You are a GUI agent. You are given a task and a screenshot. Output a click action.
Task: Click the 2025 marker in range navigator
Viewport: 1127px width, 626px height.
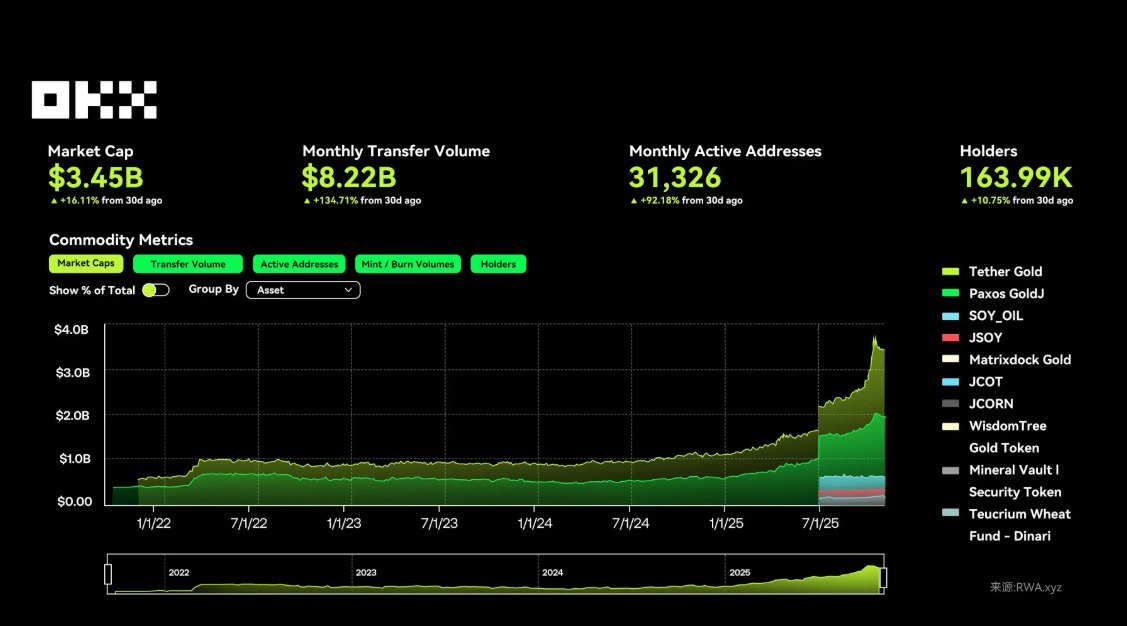click(740, 573)
